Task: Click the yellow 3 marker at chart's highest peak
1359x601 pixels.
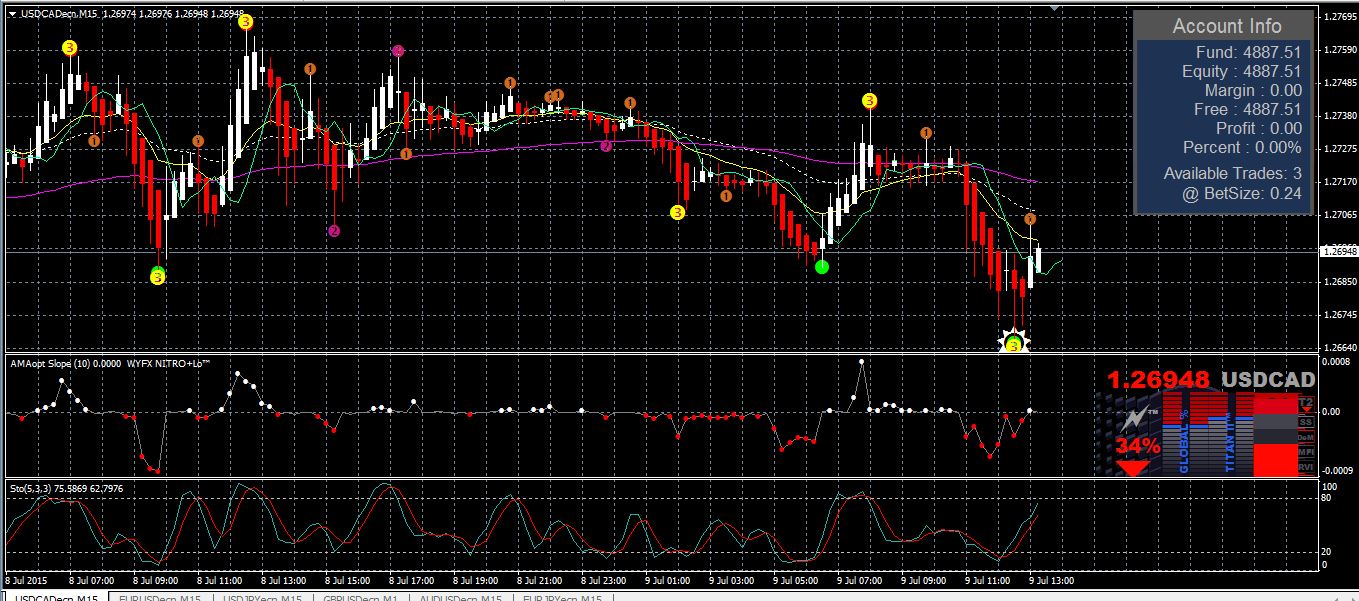Action: pyautogui.click(x=245, y=22)
